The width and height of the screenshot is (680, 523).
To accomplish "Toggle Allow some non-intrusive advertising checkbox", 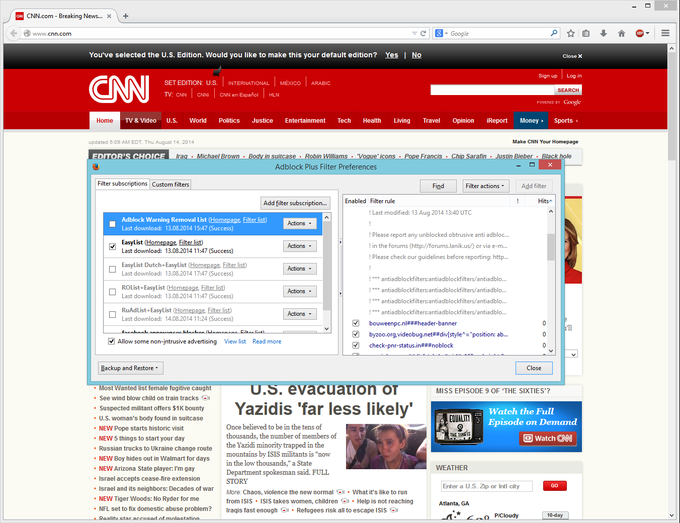I will click(x=111, y=341).
